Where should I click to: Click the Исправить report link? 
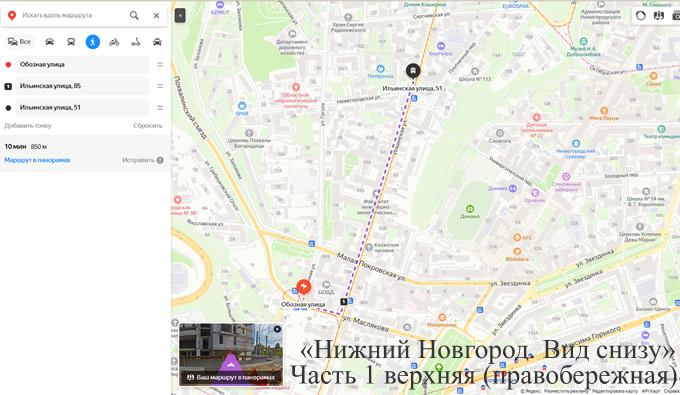(138, 160)
